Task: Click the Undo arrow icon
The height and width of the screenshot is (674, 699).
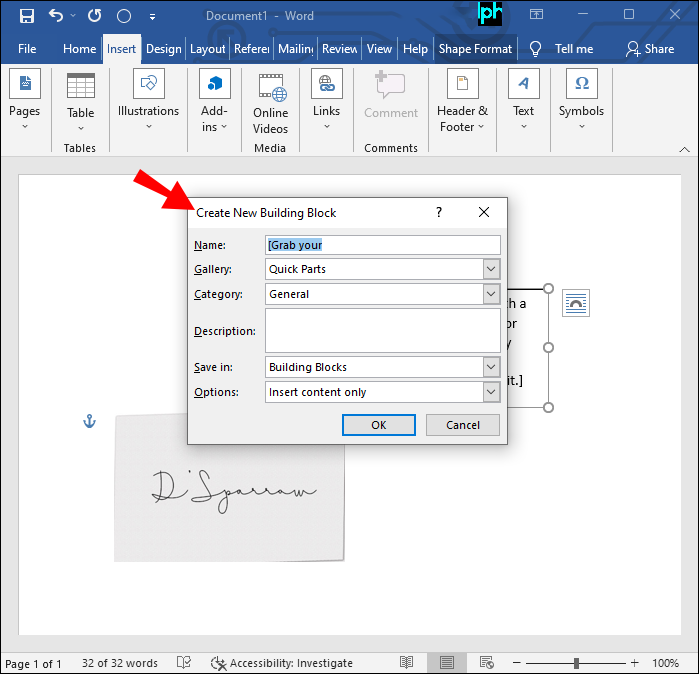Action: (57, 16)
